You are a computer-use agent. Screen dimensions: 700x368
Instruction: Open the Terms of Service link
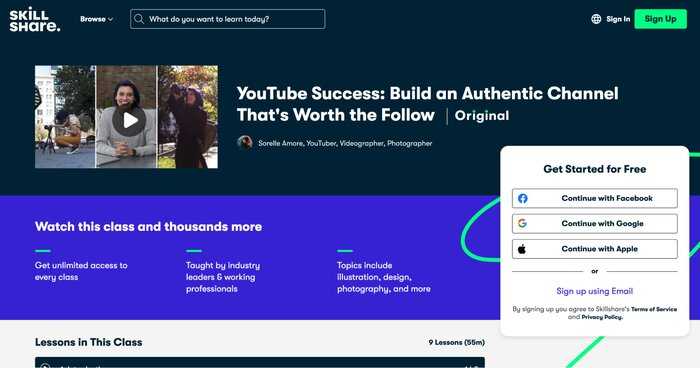tap(654, 309)
